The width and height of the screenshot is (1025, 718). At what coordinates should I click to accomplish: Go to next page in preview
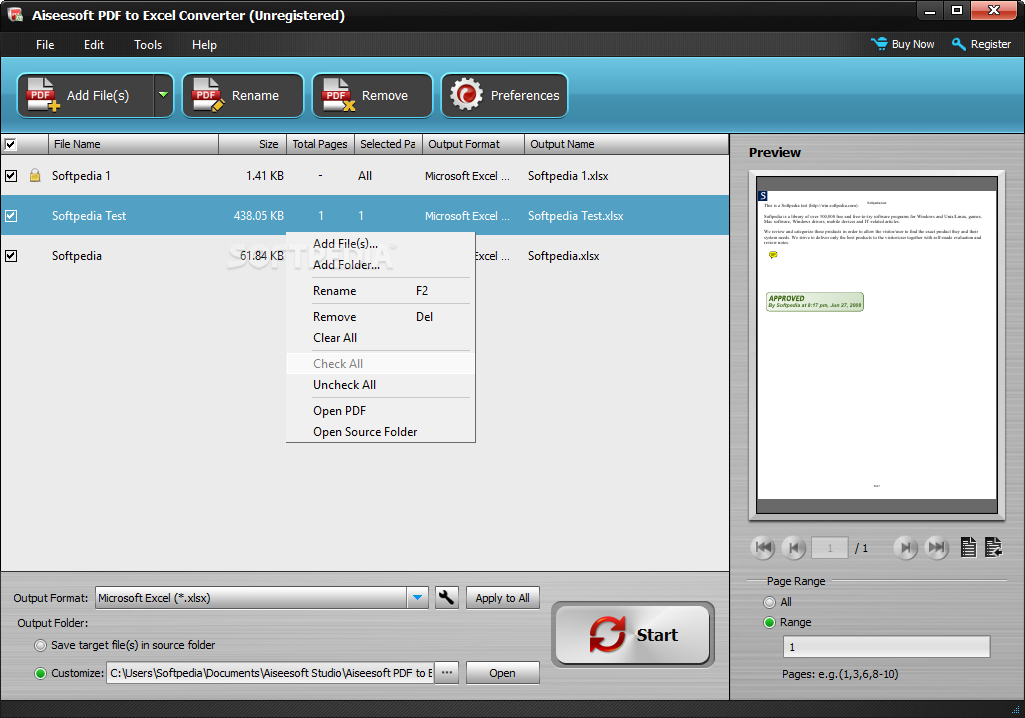(x=905, y=547)
